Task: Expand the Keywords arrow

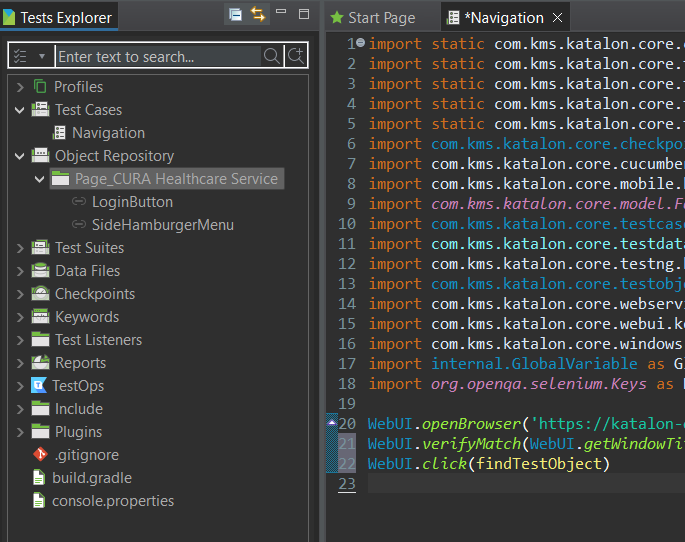Action: (20, 317)
